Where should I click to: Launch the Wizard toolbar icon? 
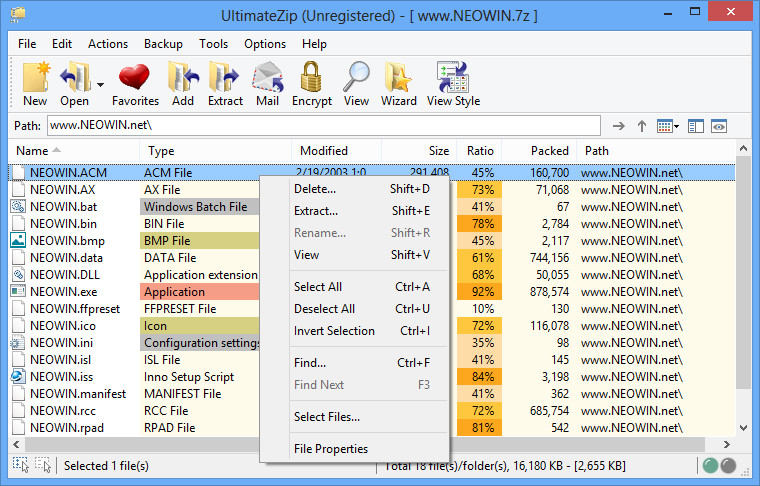point(398,77)
